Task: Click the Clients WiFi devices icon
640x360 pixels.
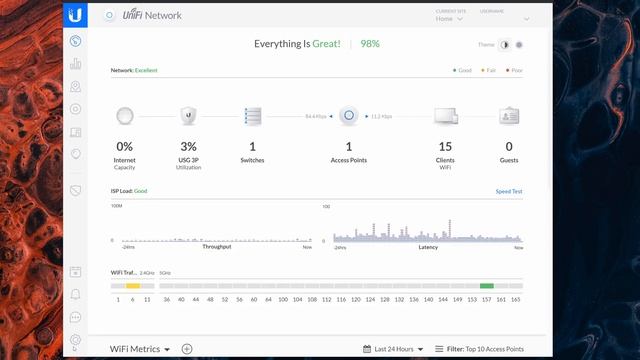Action: coord(445,116)
